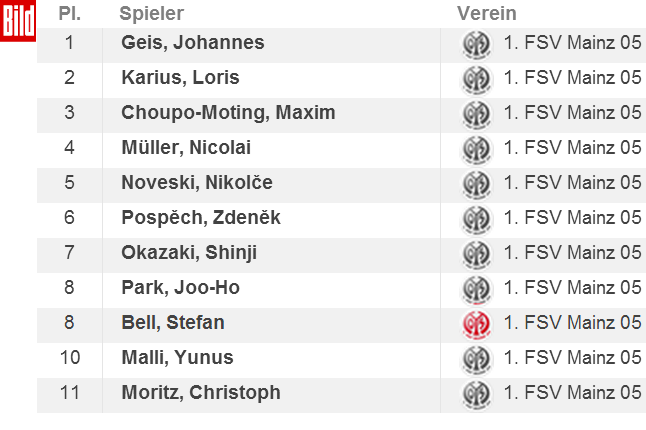Screen dimensions: 646x430
Task: Sort by the Verein column header
Action: (x=487, y=14)
